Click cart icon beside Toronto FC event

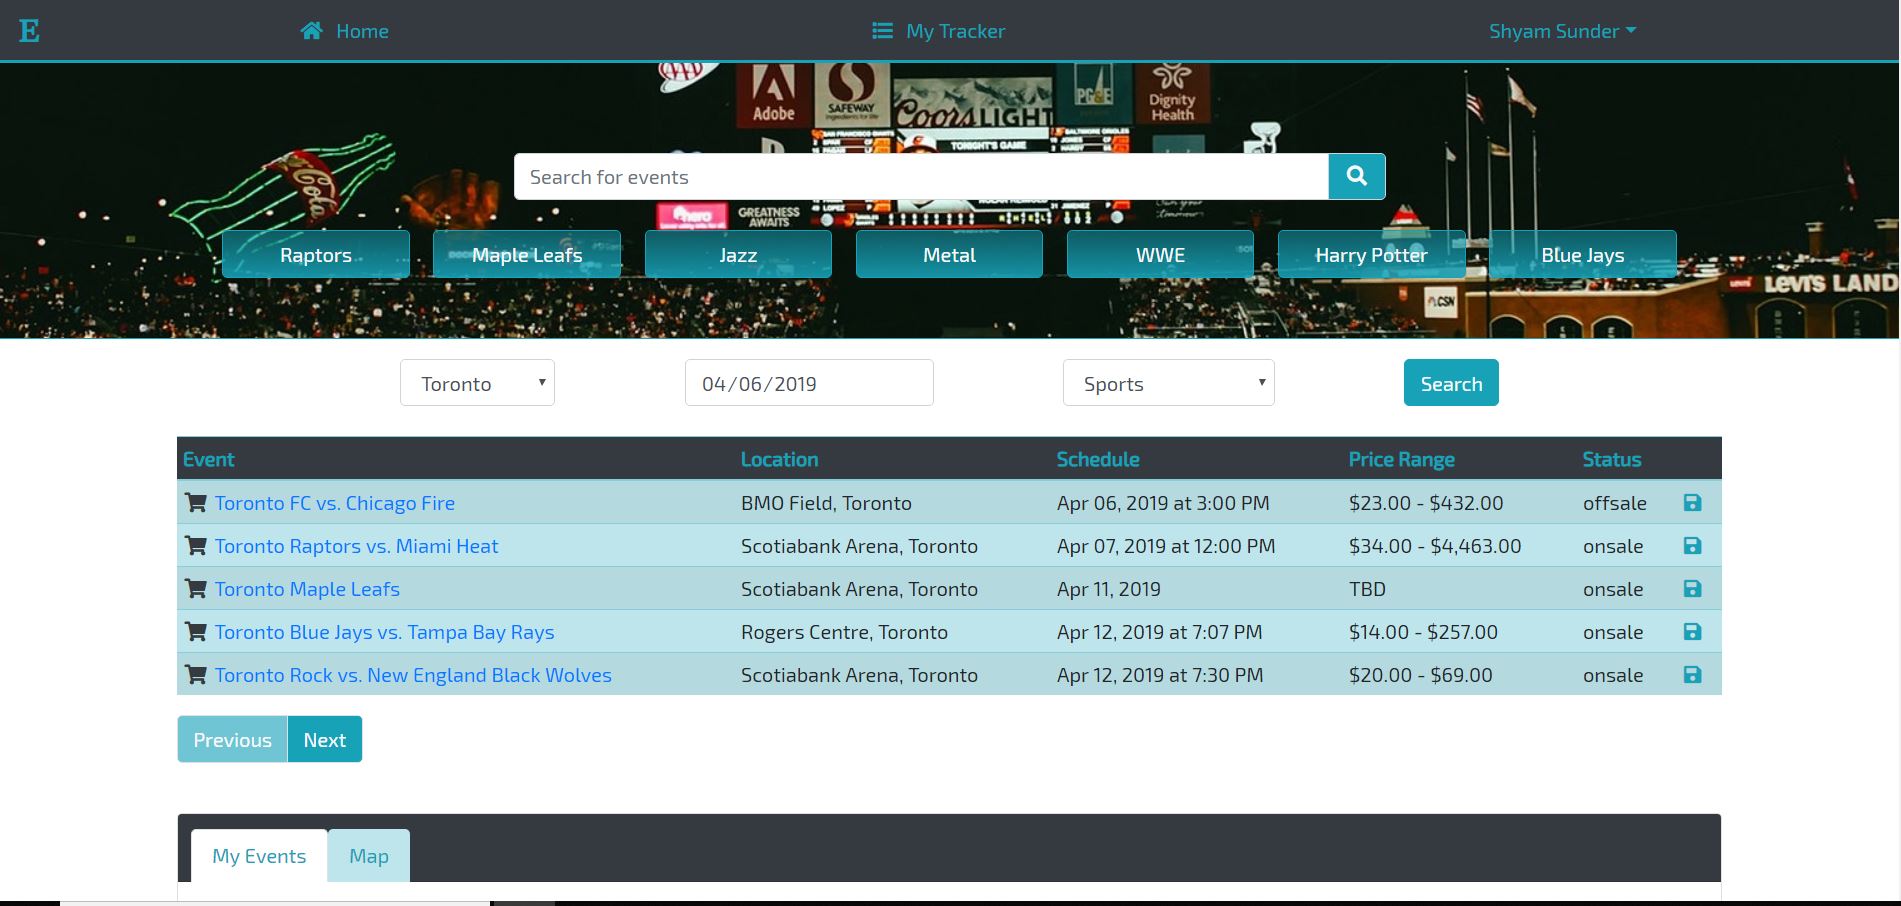tap(196, 503)
